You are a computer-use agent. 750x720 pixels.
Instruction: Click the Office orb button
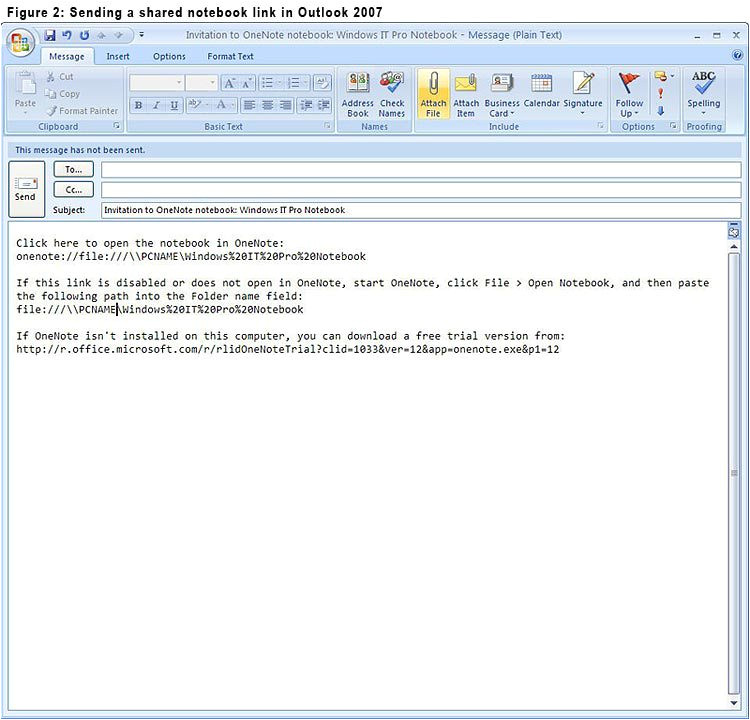pos(20,44)
